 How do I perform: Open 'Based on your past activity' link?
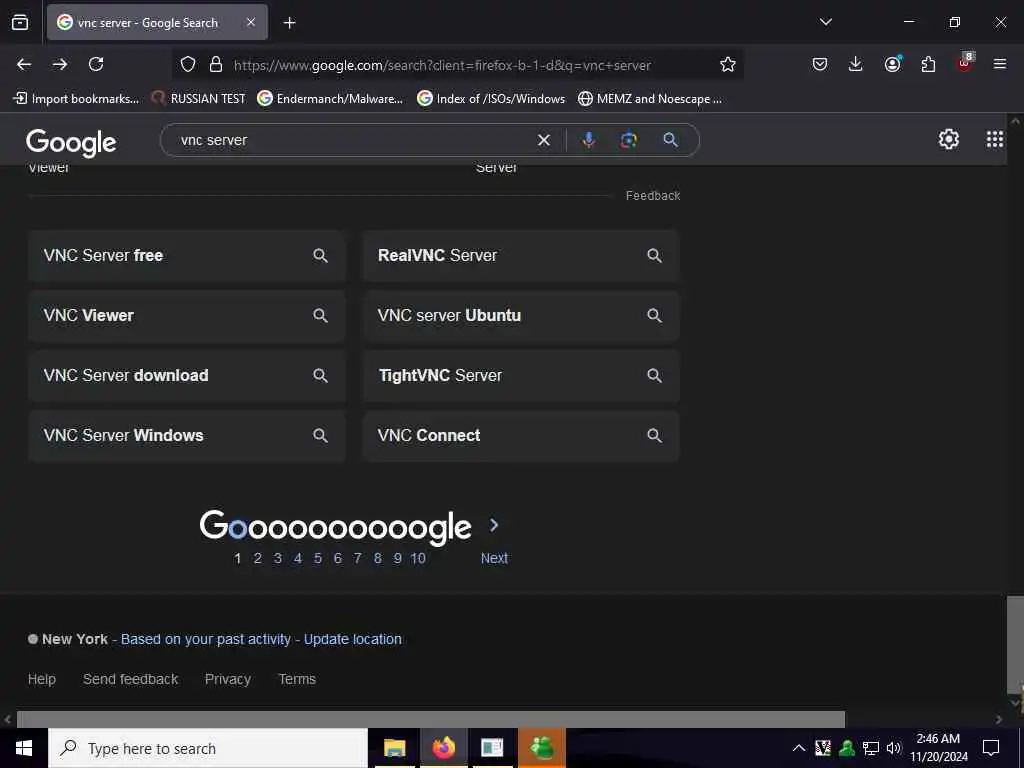(x=206, y=639)
